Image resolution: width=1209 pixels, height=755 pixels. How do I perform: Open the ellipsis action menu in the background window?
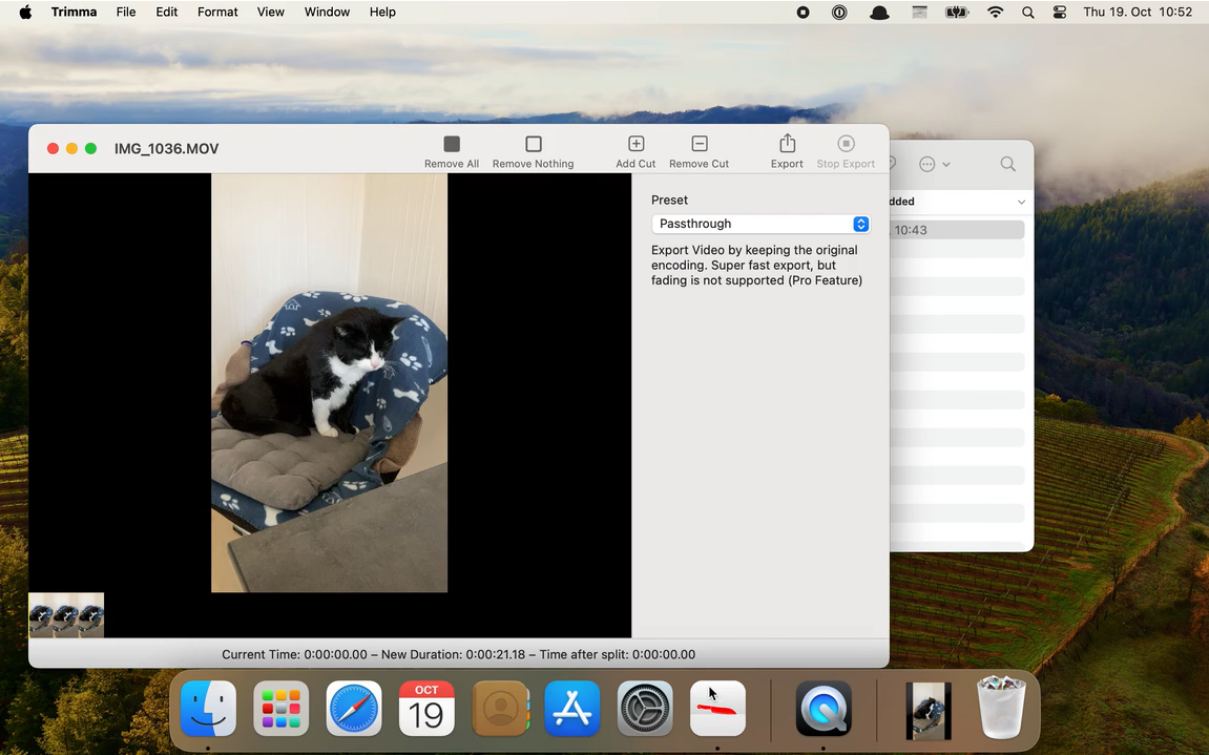point(934,164)
